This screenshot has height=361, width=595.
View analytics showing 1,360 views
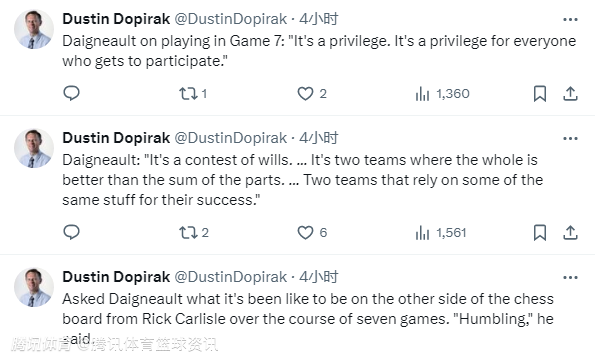pos(442,93)
